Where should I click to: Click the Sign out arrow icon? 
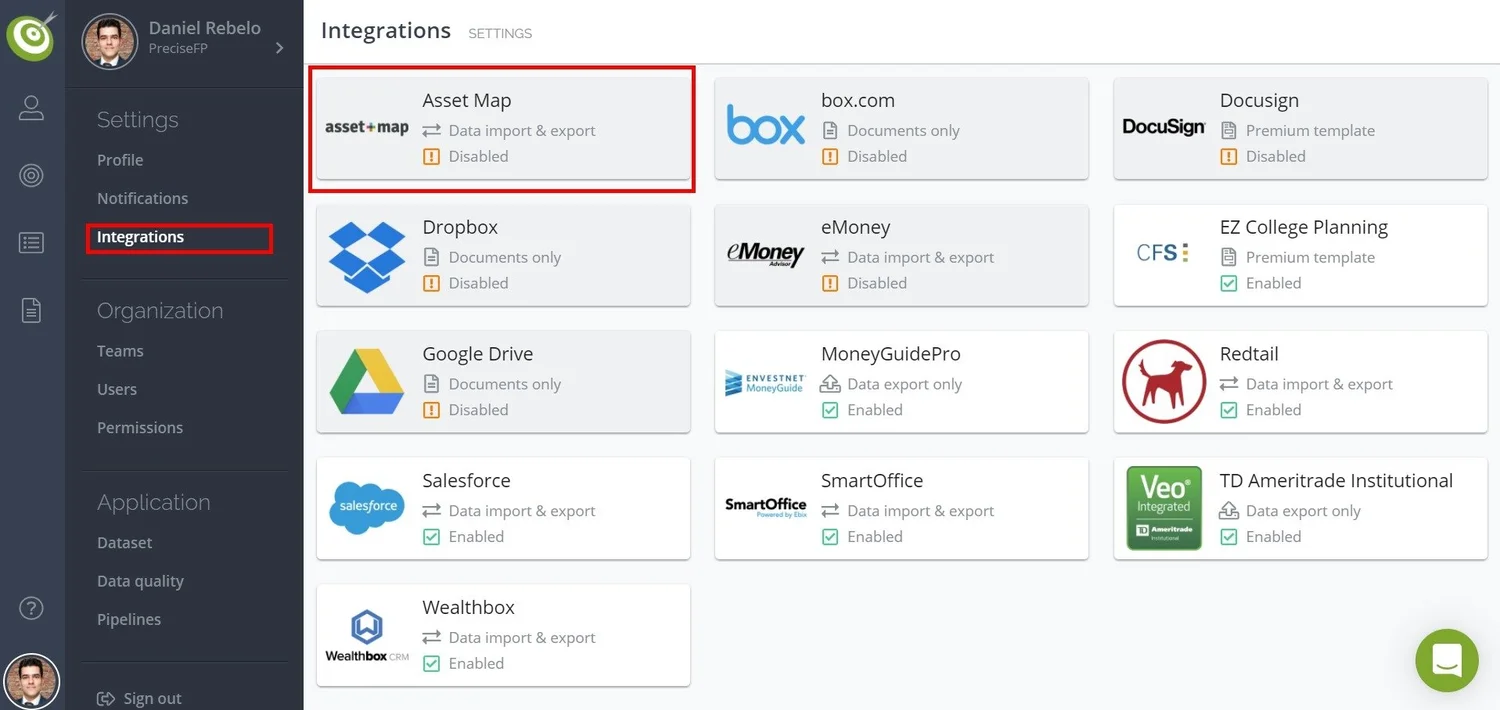tap(105, 699)
